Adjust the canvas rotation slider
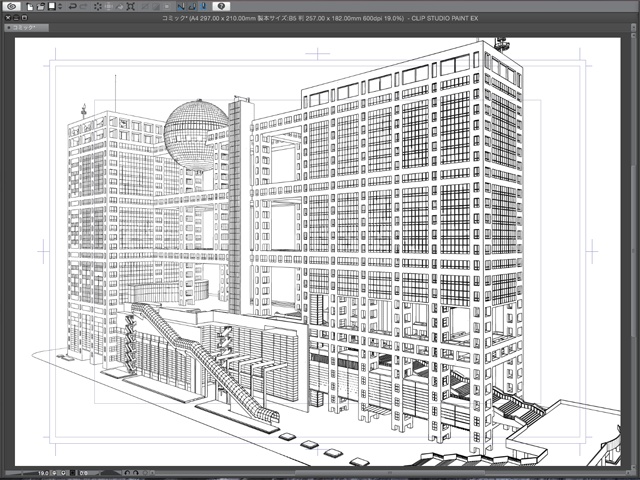The width and height of the screenshot is (640, 480). coord(109,473)
